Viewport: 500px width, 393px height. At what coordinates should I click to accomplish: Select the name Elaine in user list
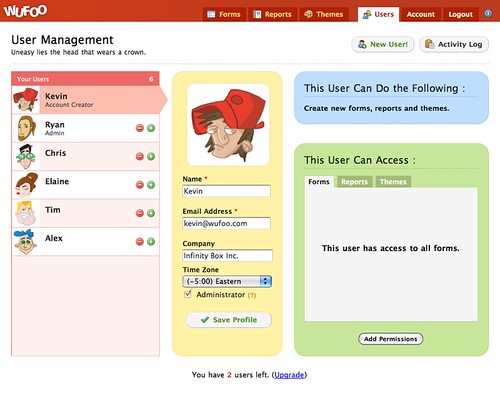point(57,181)
